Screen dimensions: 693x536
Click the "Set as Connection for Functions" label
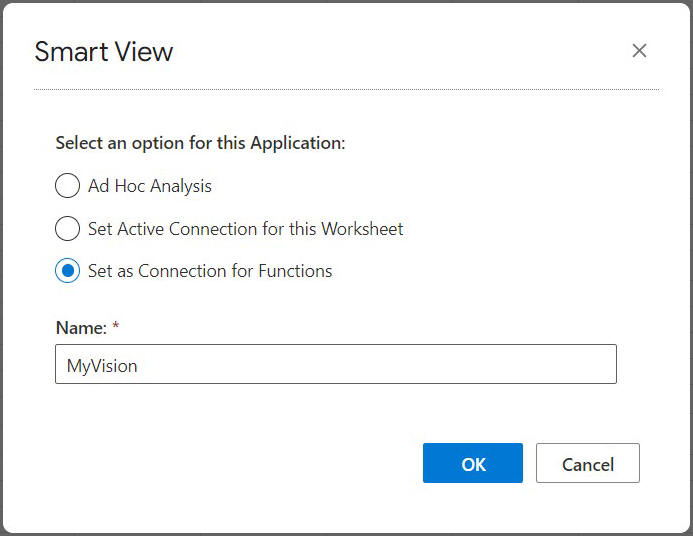pyautogui.click(x=210, y=271)
